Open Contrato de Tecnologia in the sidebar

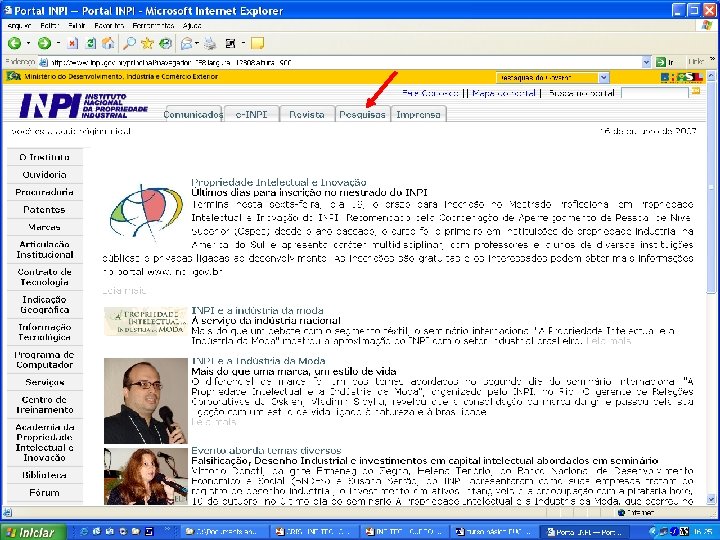45,277
